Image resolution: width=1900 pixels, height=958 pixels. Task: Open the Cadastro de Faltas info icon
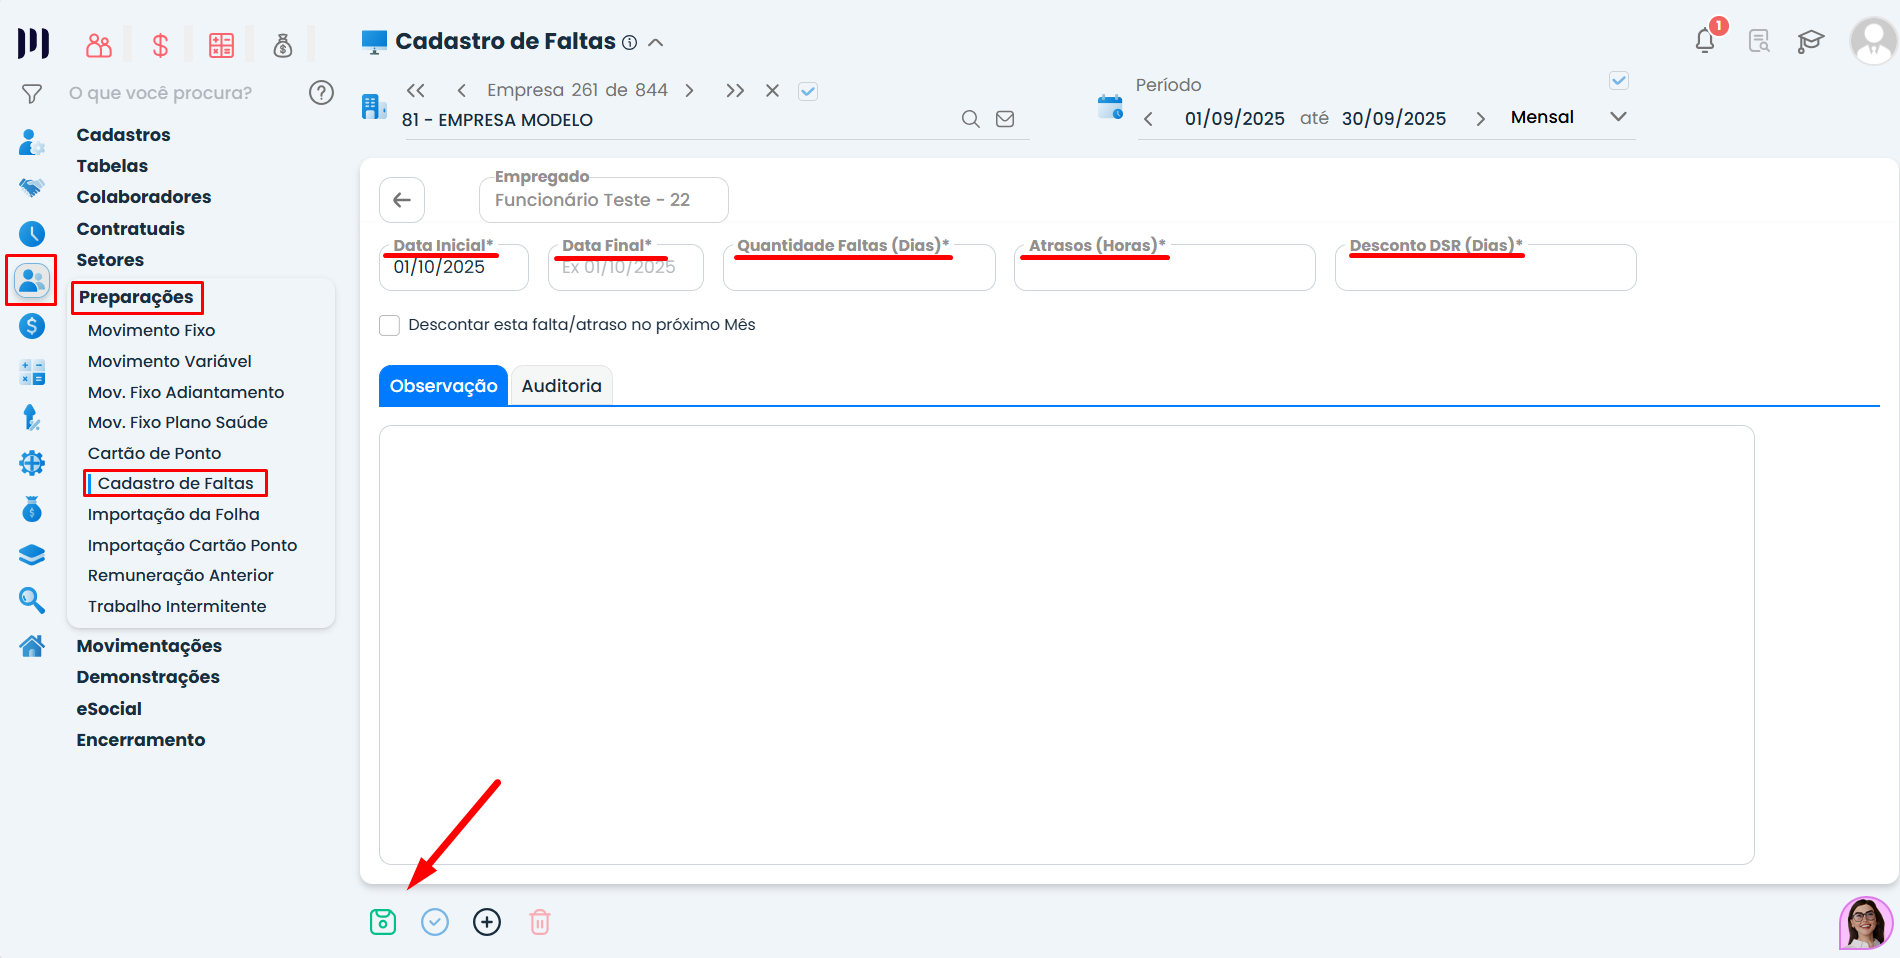pos(629,42)
